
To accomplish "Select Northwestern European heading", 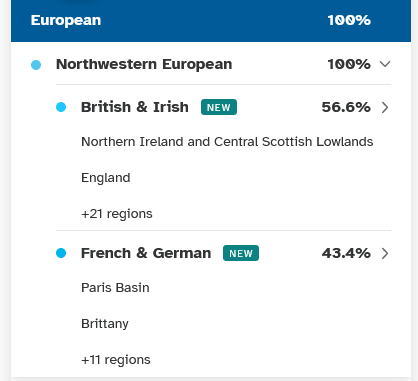I will click(144, 64).
